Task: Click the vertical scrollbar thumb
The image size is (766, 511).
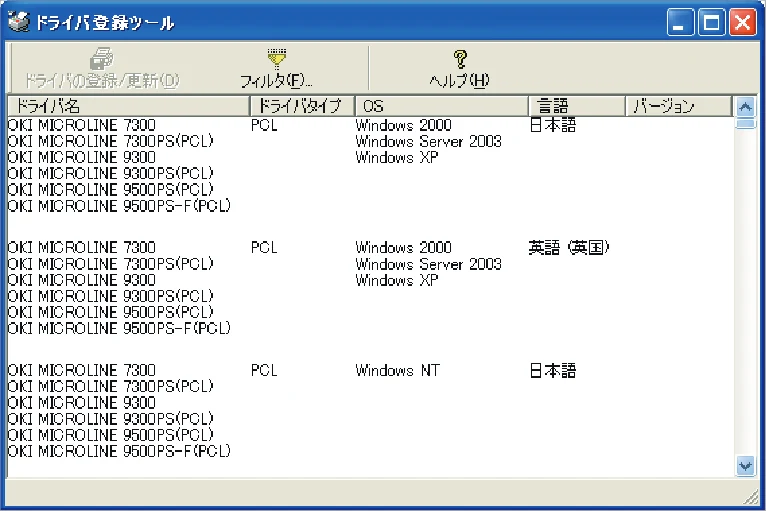Action: point(745,123)
